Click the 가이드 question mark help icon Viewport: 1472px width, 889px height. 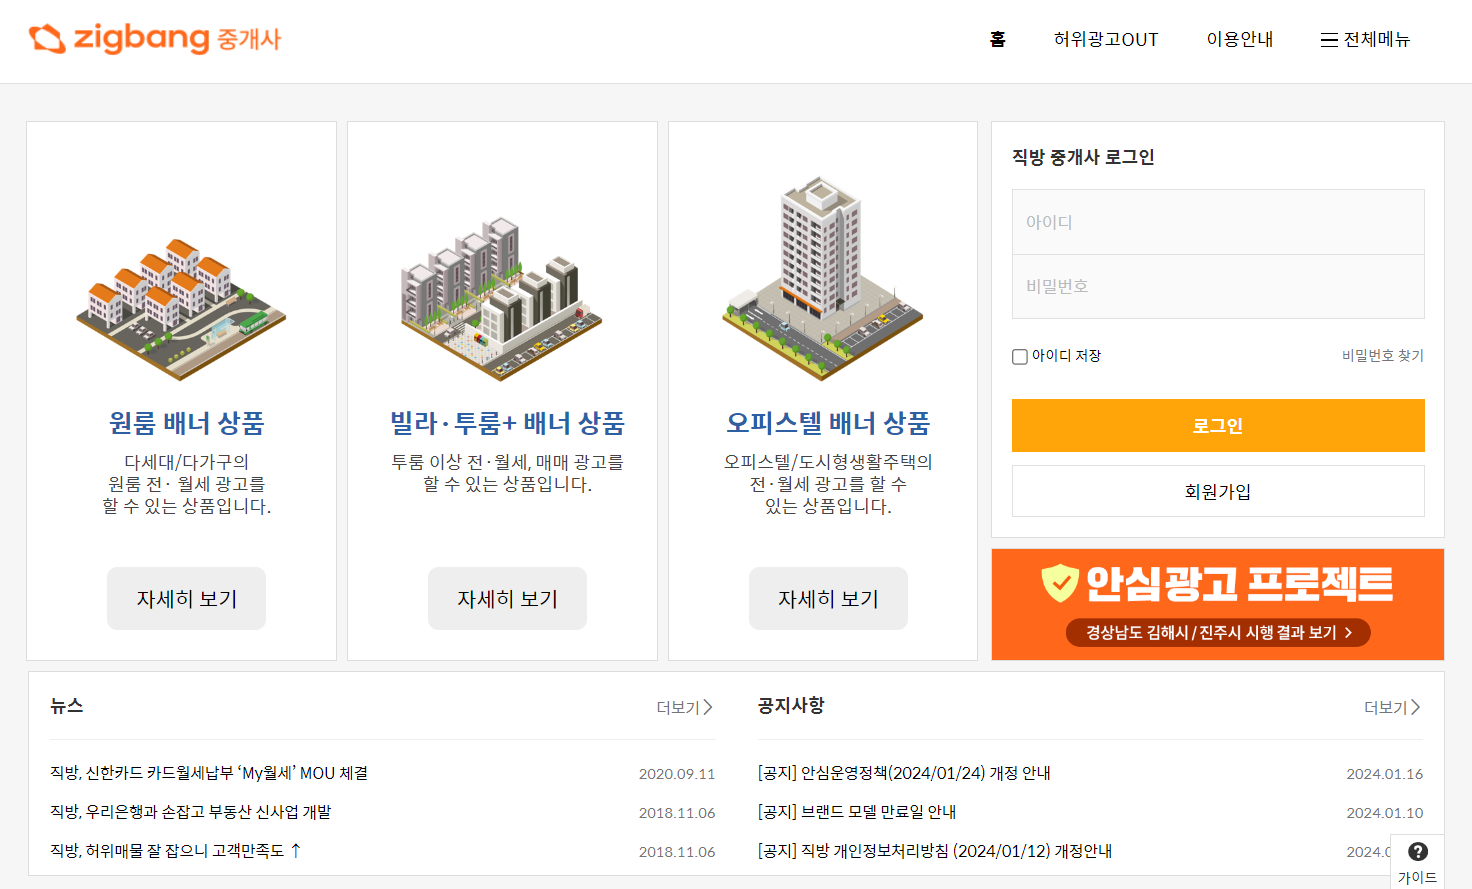pyautogui.click(x=1418, y=851)
